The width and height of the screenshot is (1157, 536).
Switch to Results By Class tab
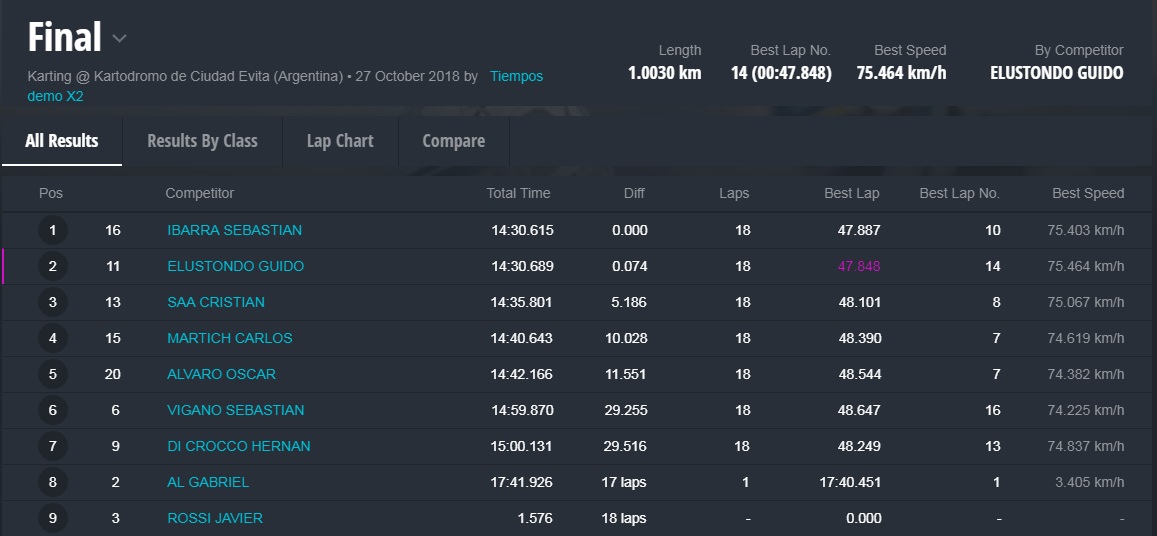point(202,141)
